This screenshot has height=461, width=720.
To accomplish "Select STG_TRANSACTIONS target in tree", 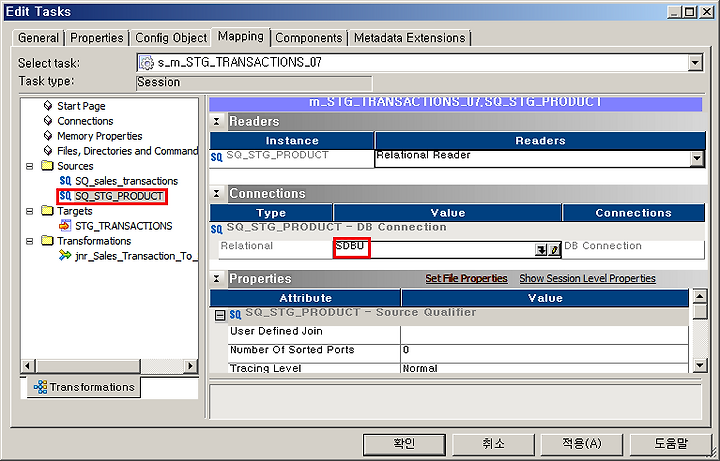I will [x=124, y=226].
